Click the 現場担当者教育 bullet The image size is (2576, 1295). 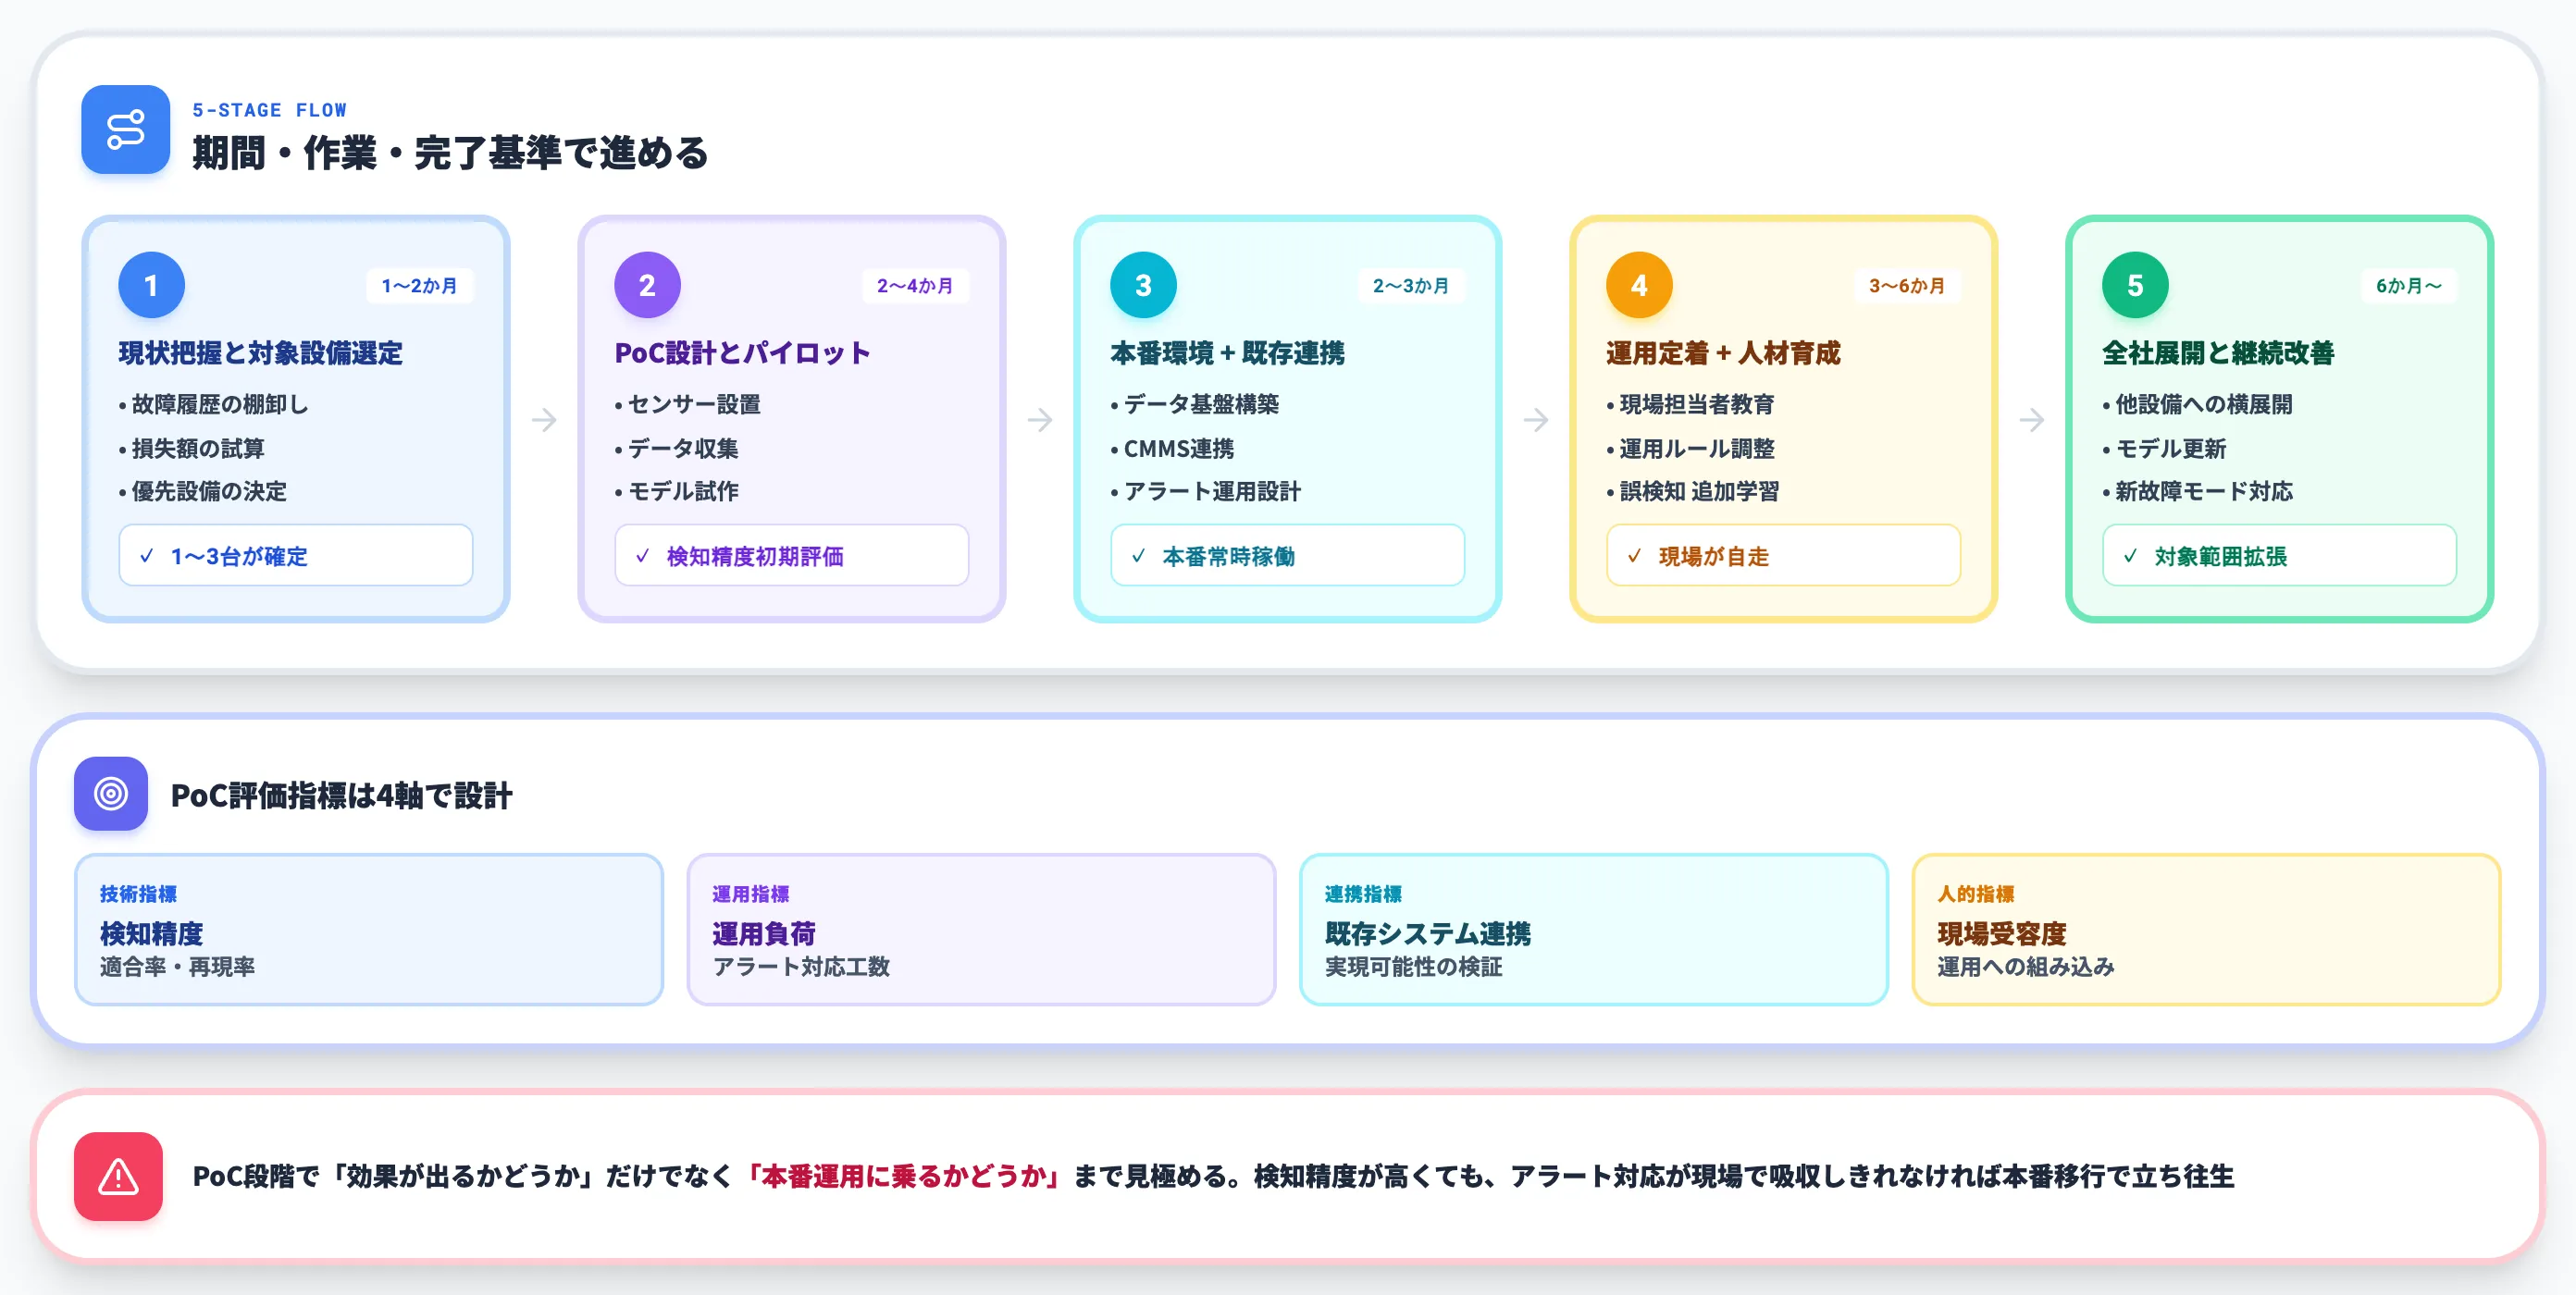click(x=1690, y=404)
